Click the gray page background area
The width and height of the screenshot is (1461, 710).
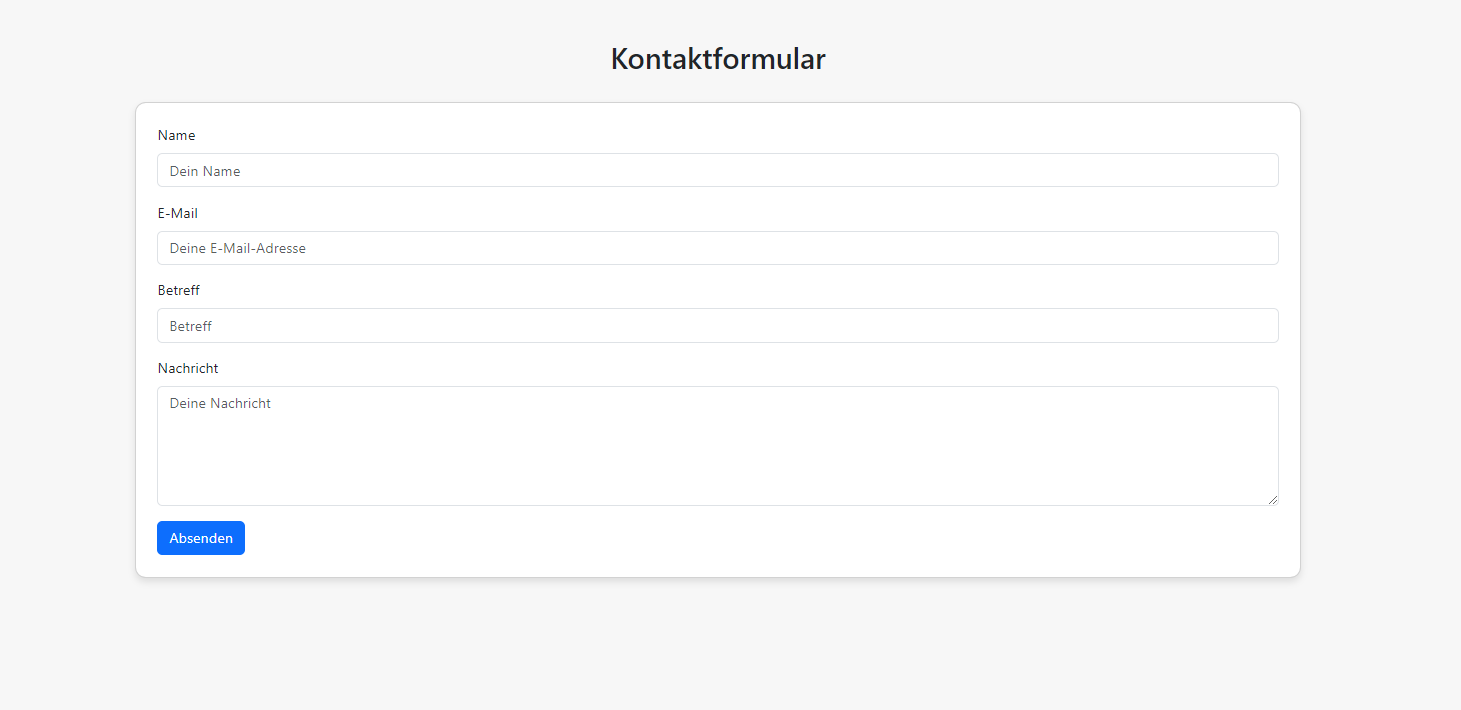tap(700, 650)
